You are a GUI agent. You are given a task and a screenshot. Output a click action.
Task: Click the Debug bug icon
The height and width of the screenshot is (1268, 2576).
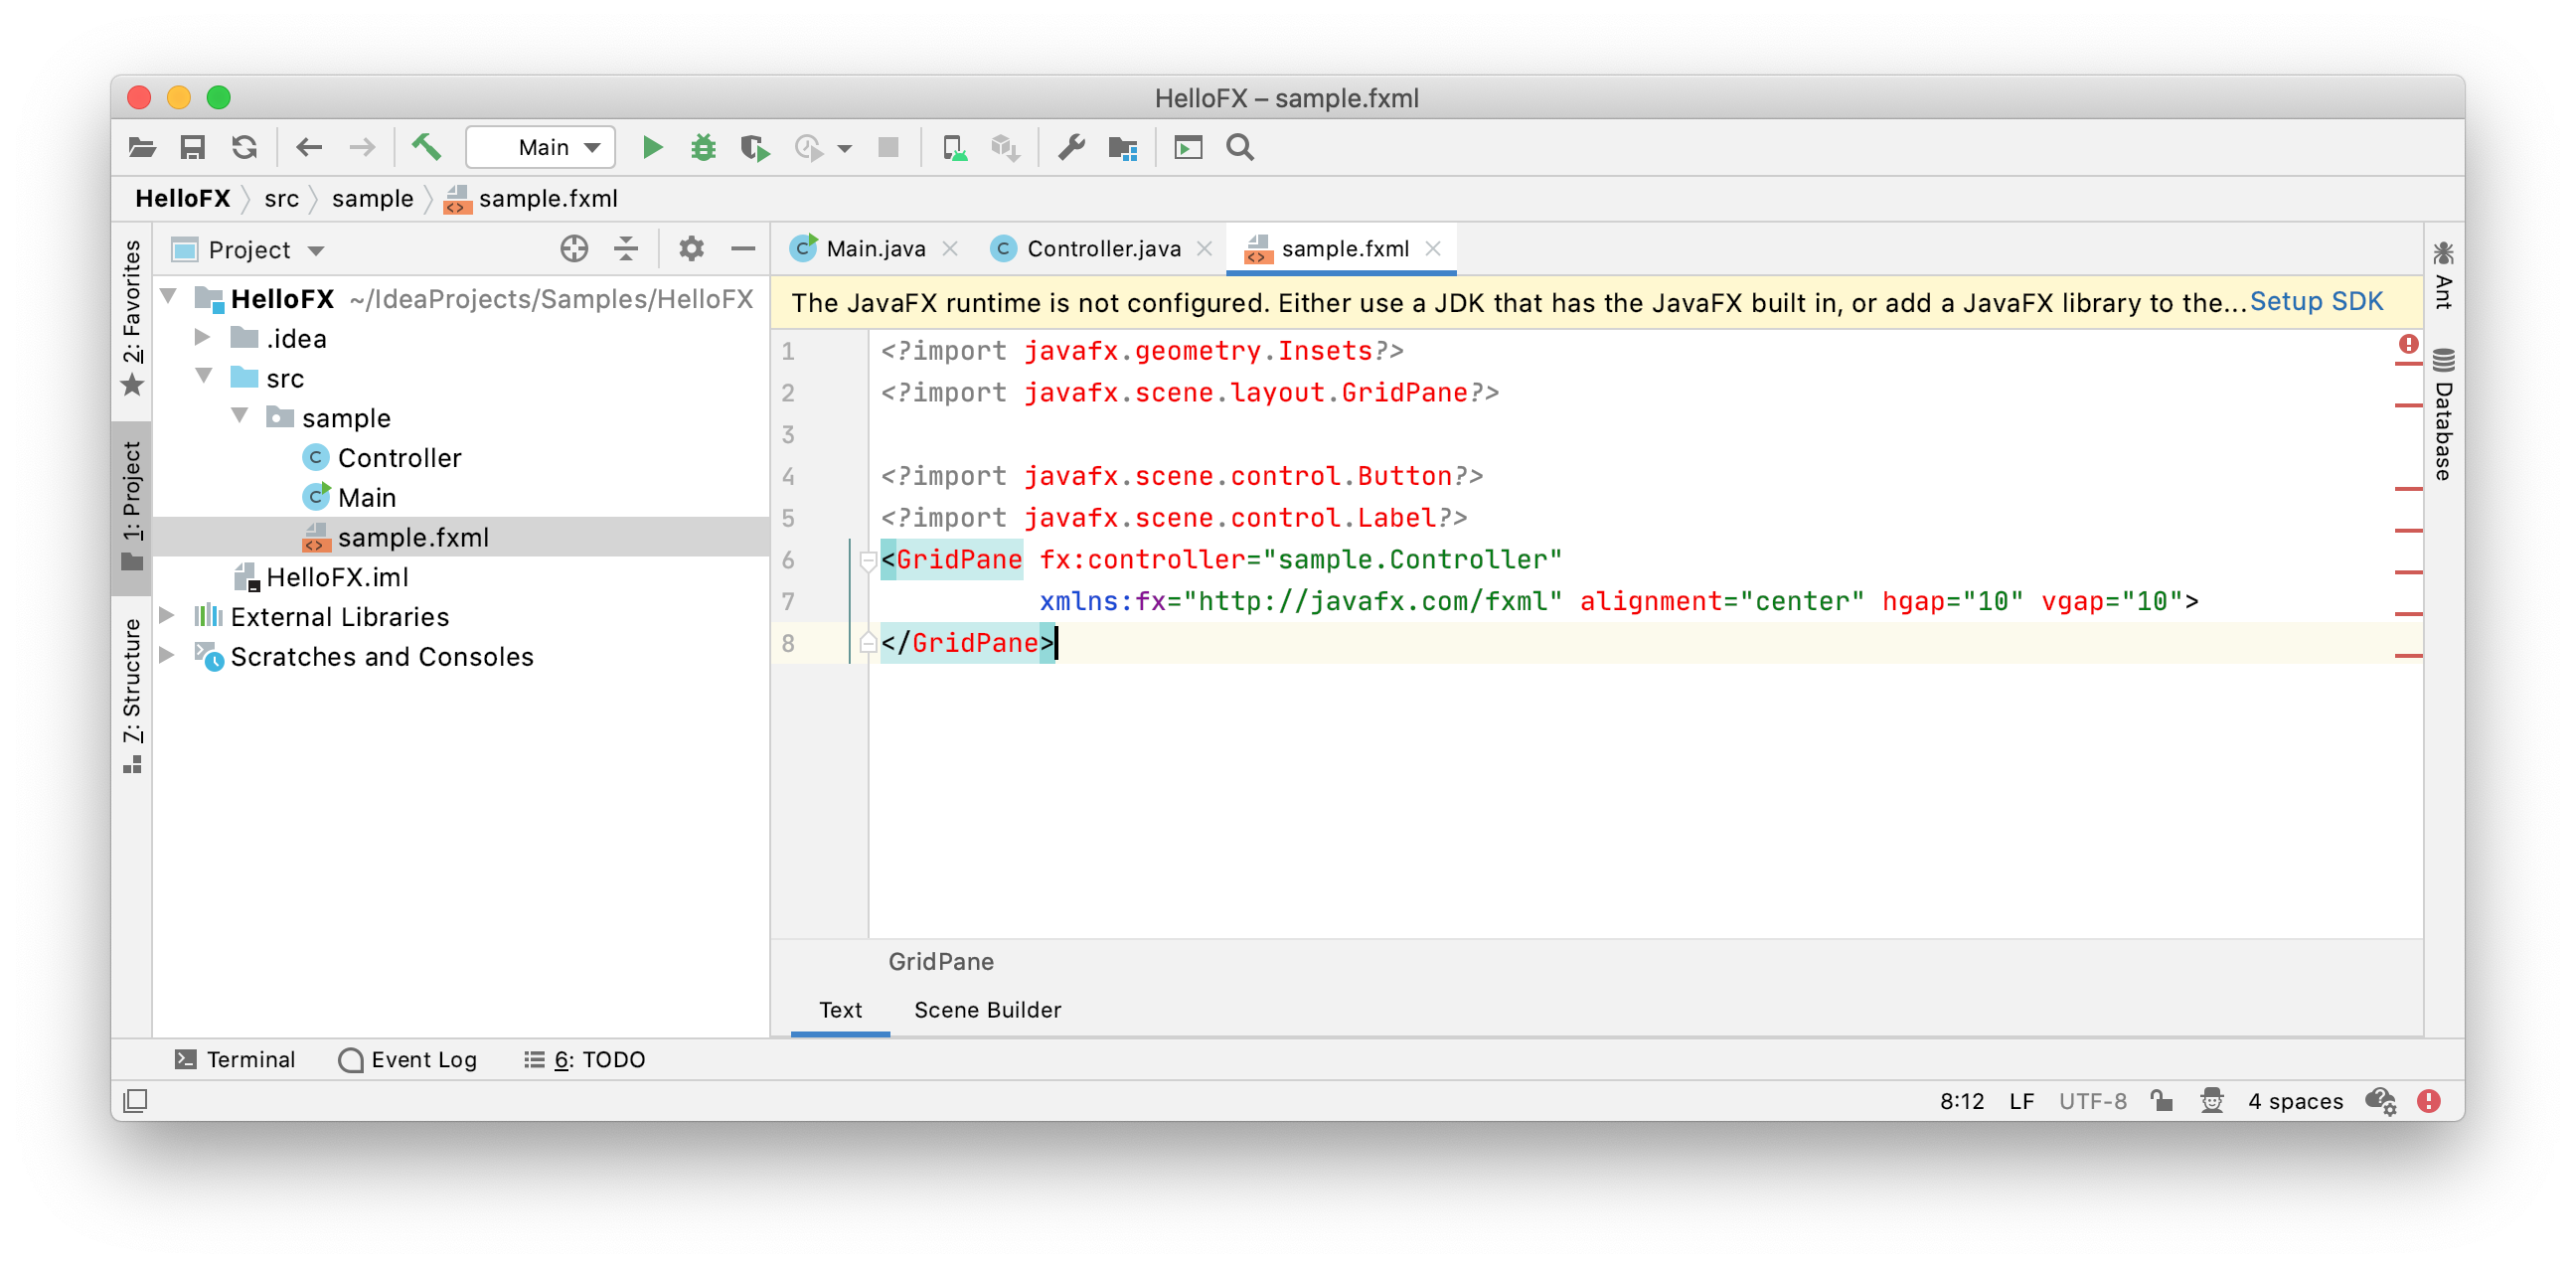pos(703,148)
